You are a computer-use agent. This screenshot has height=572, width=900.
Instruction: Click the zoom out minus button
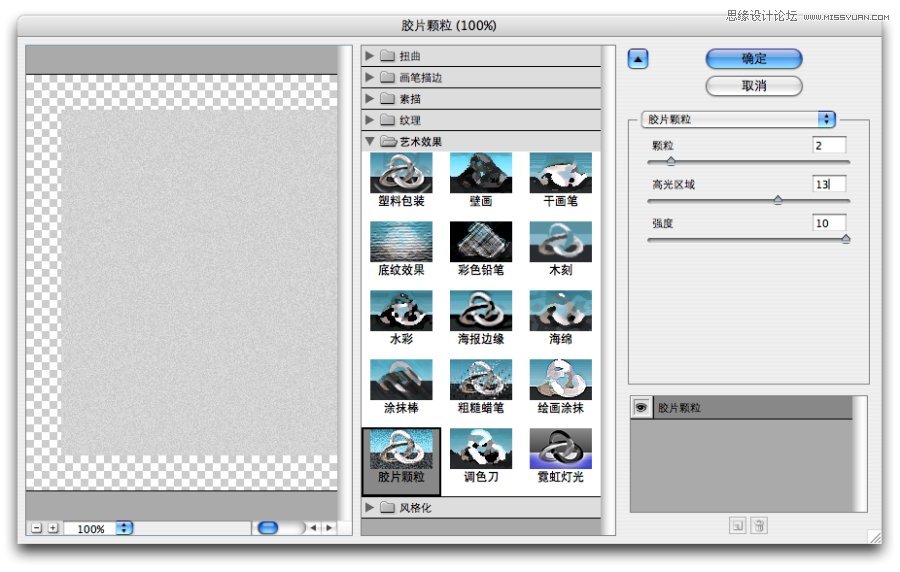[37, 528]
